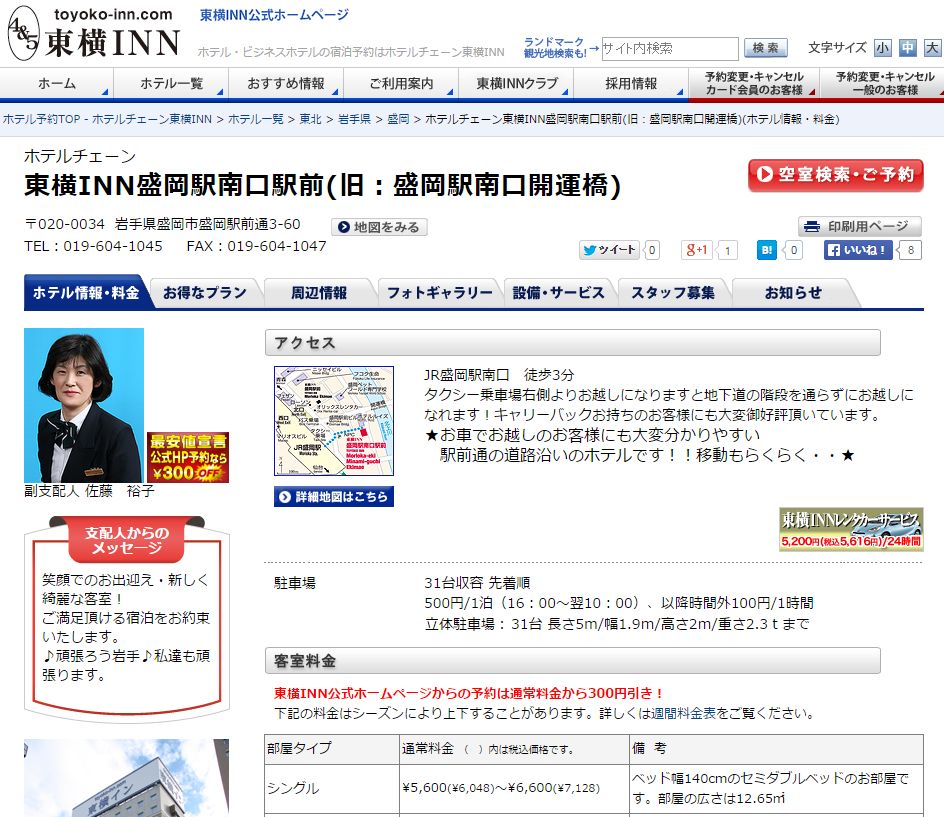Screen dimensions: 944x817
Task: Click breadcrumb link 岩手県
Action: click(354, 119)
